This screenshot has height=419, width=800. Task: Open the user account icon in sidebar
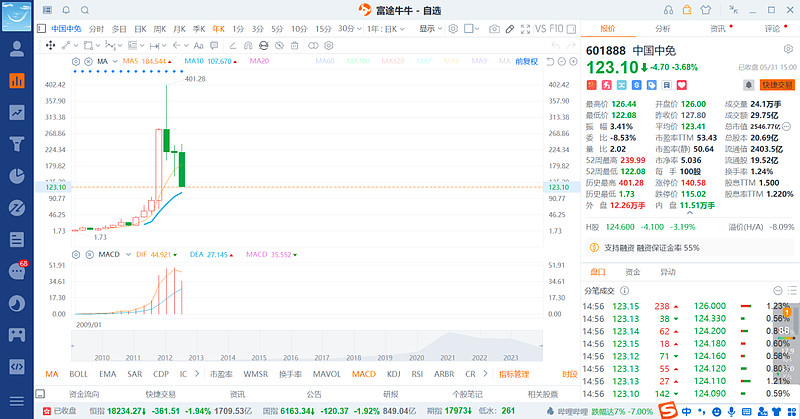16,48
